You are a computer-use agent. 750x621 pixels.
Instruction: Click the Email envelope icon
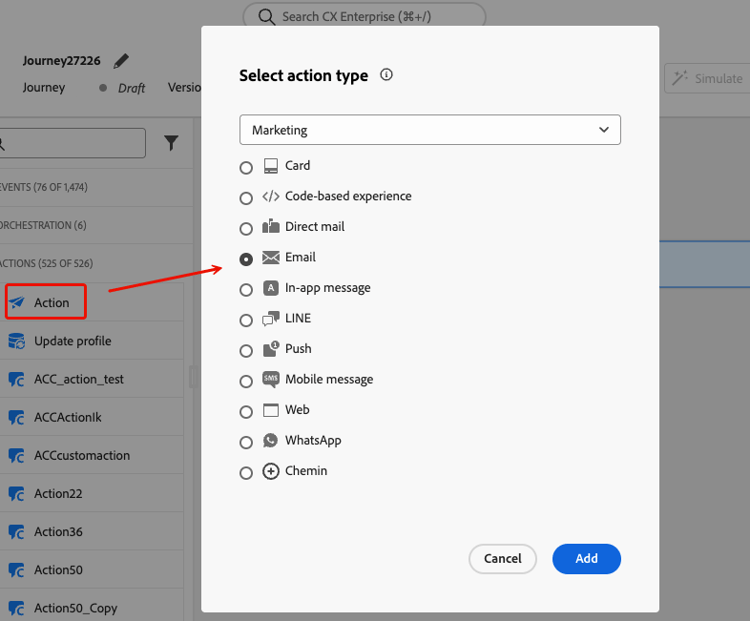pyautogui.click(x=271, y=257)
